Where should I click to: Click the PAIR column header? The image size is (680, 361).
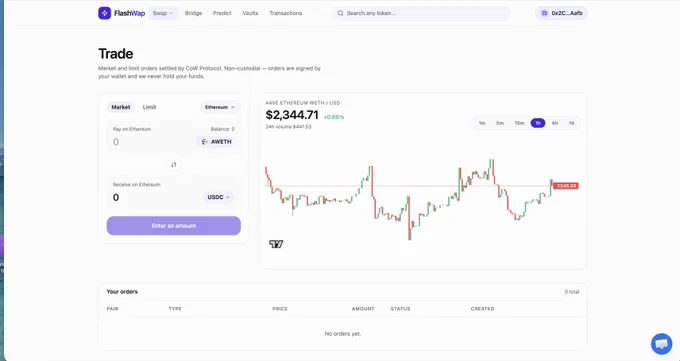pos(112,309)
